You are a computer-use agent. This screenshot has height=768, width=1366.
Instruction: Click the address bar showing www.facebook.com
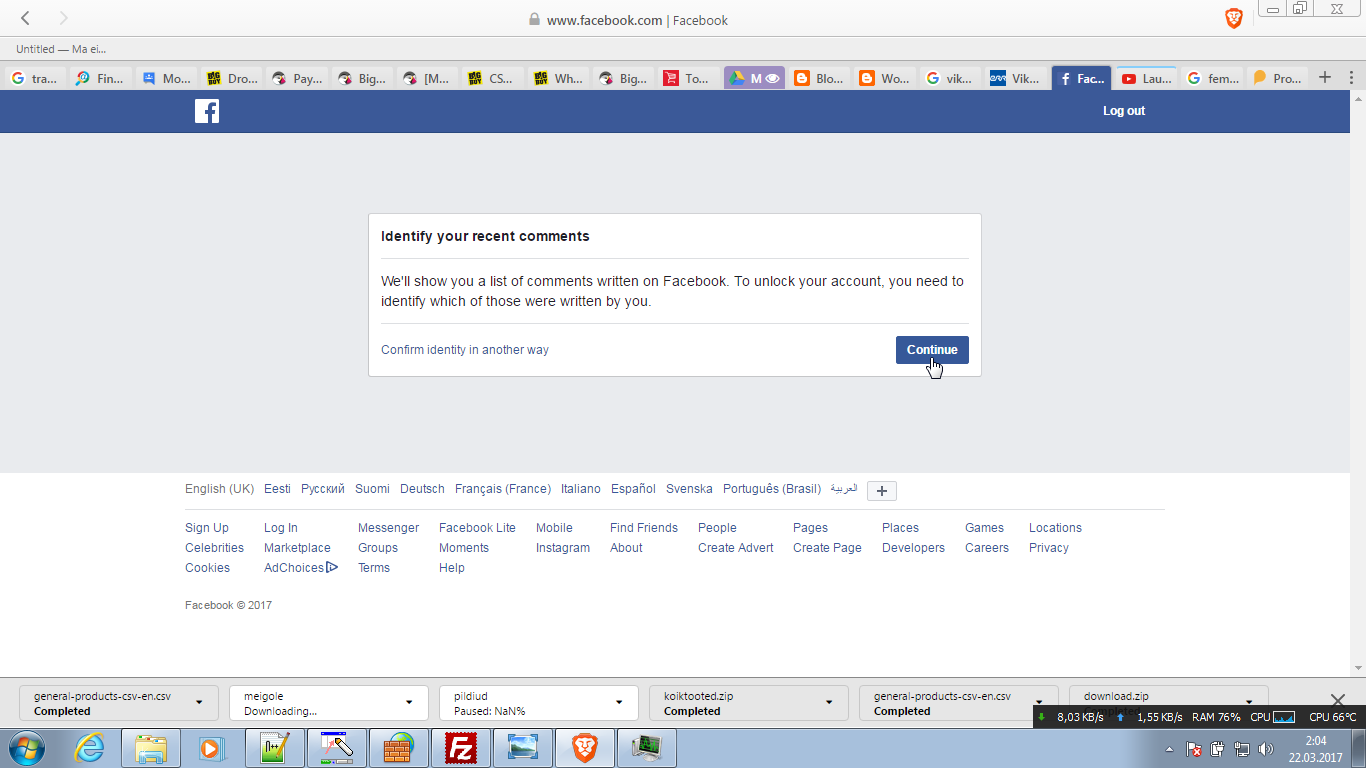coord(637,20)
